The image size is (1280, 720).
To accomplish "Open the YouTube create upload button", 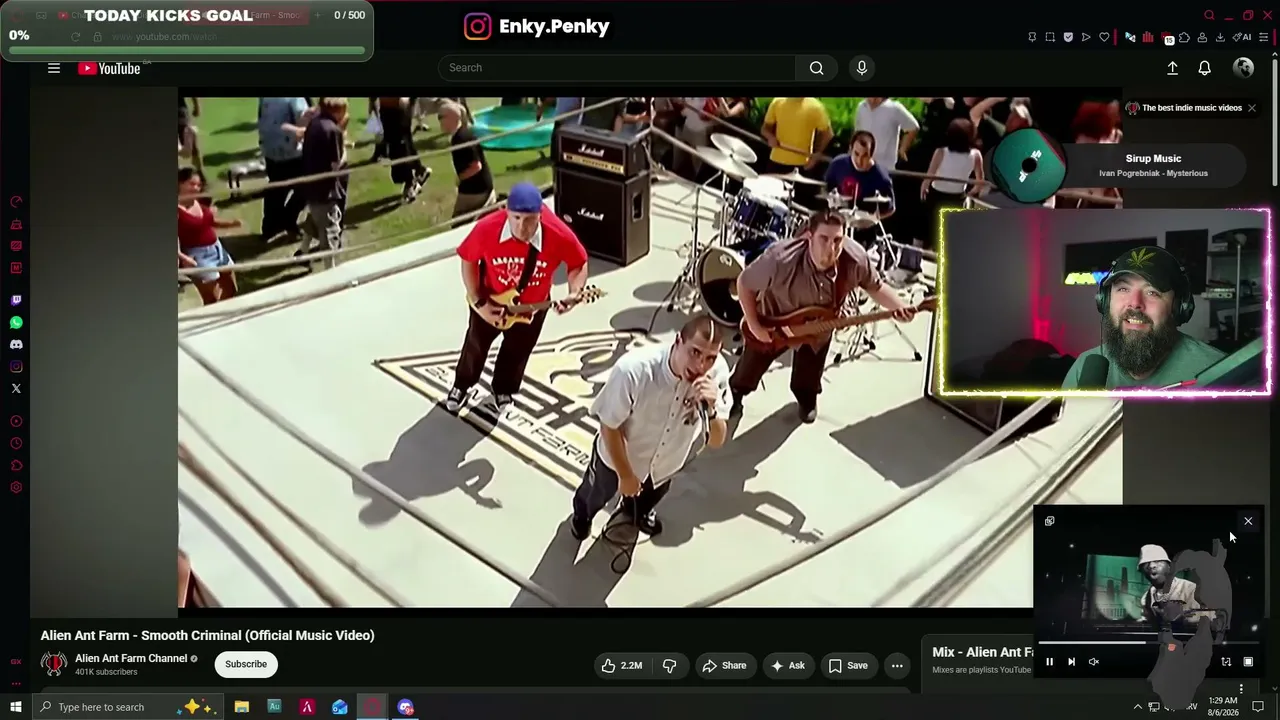I will point(1172,68).
